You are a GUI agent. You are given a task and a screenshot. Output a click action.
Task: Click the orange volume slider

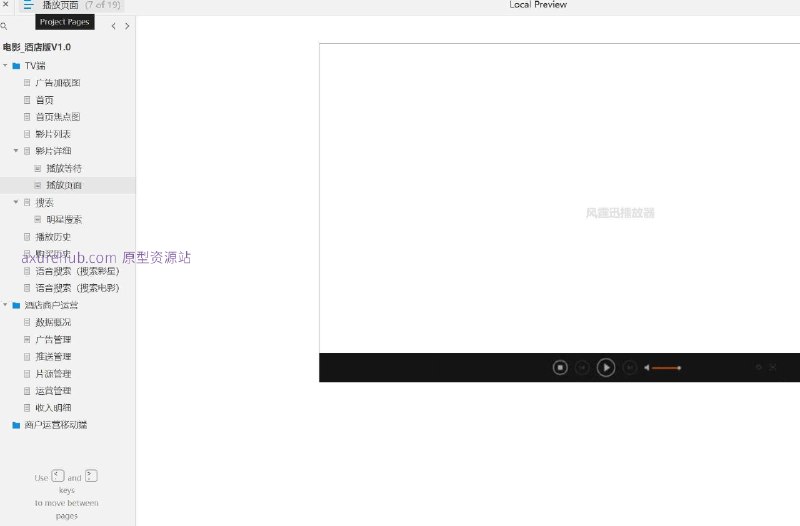(666, 368)
